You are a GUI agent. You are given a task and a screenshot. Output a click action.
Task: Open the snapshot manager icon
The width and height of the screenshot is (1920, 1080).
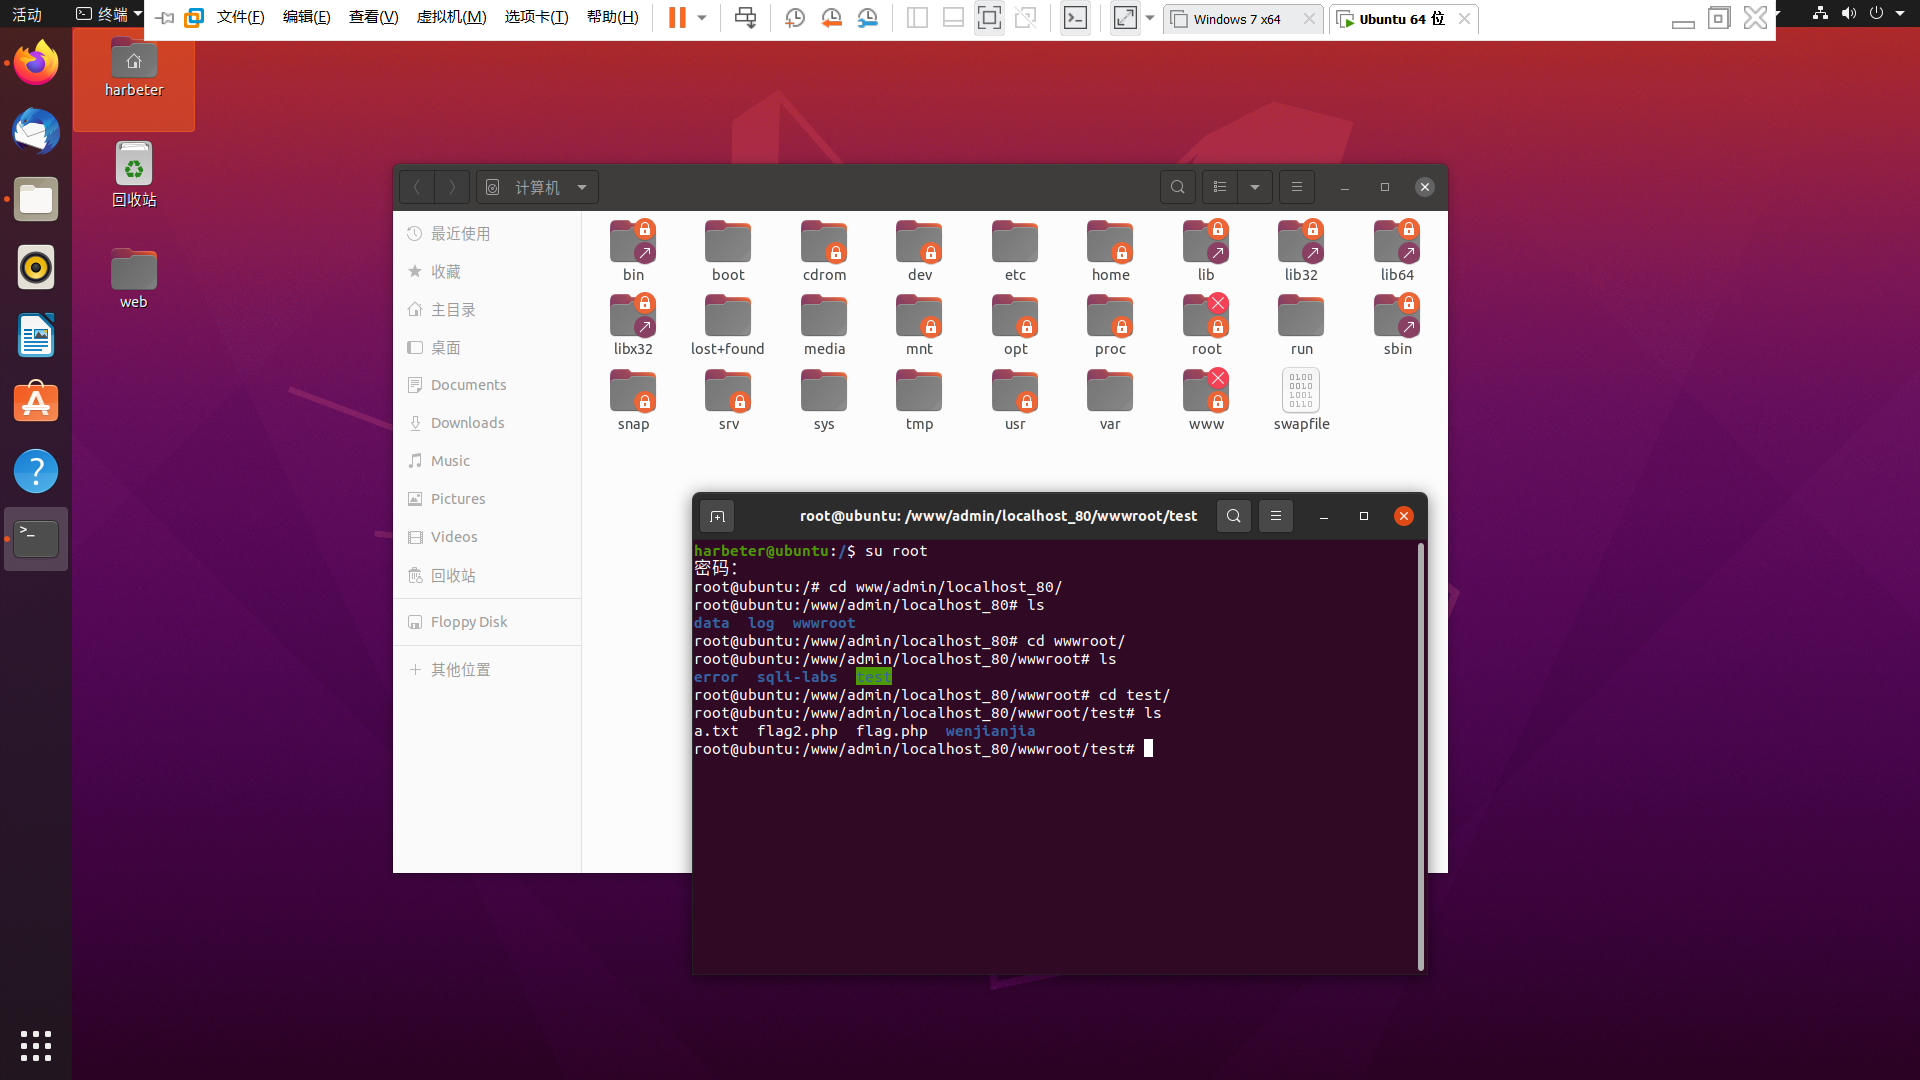tap(867, 18)
